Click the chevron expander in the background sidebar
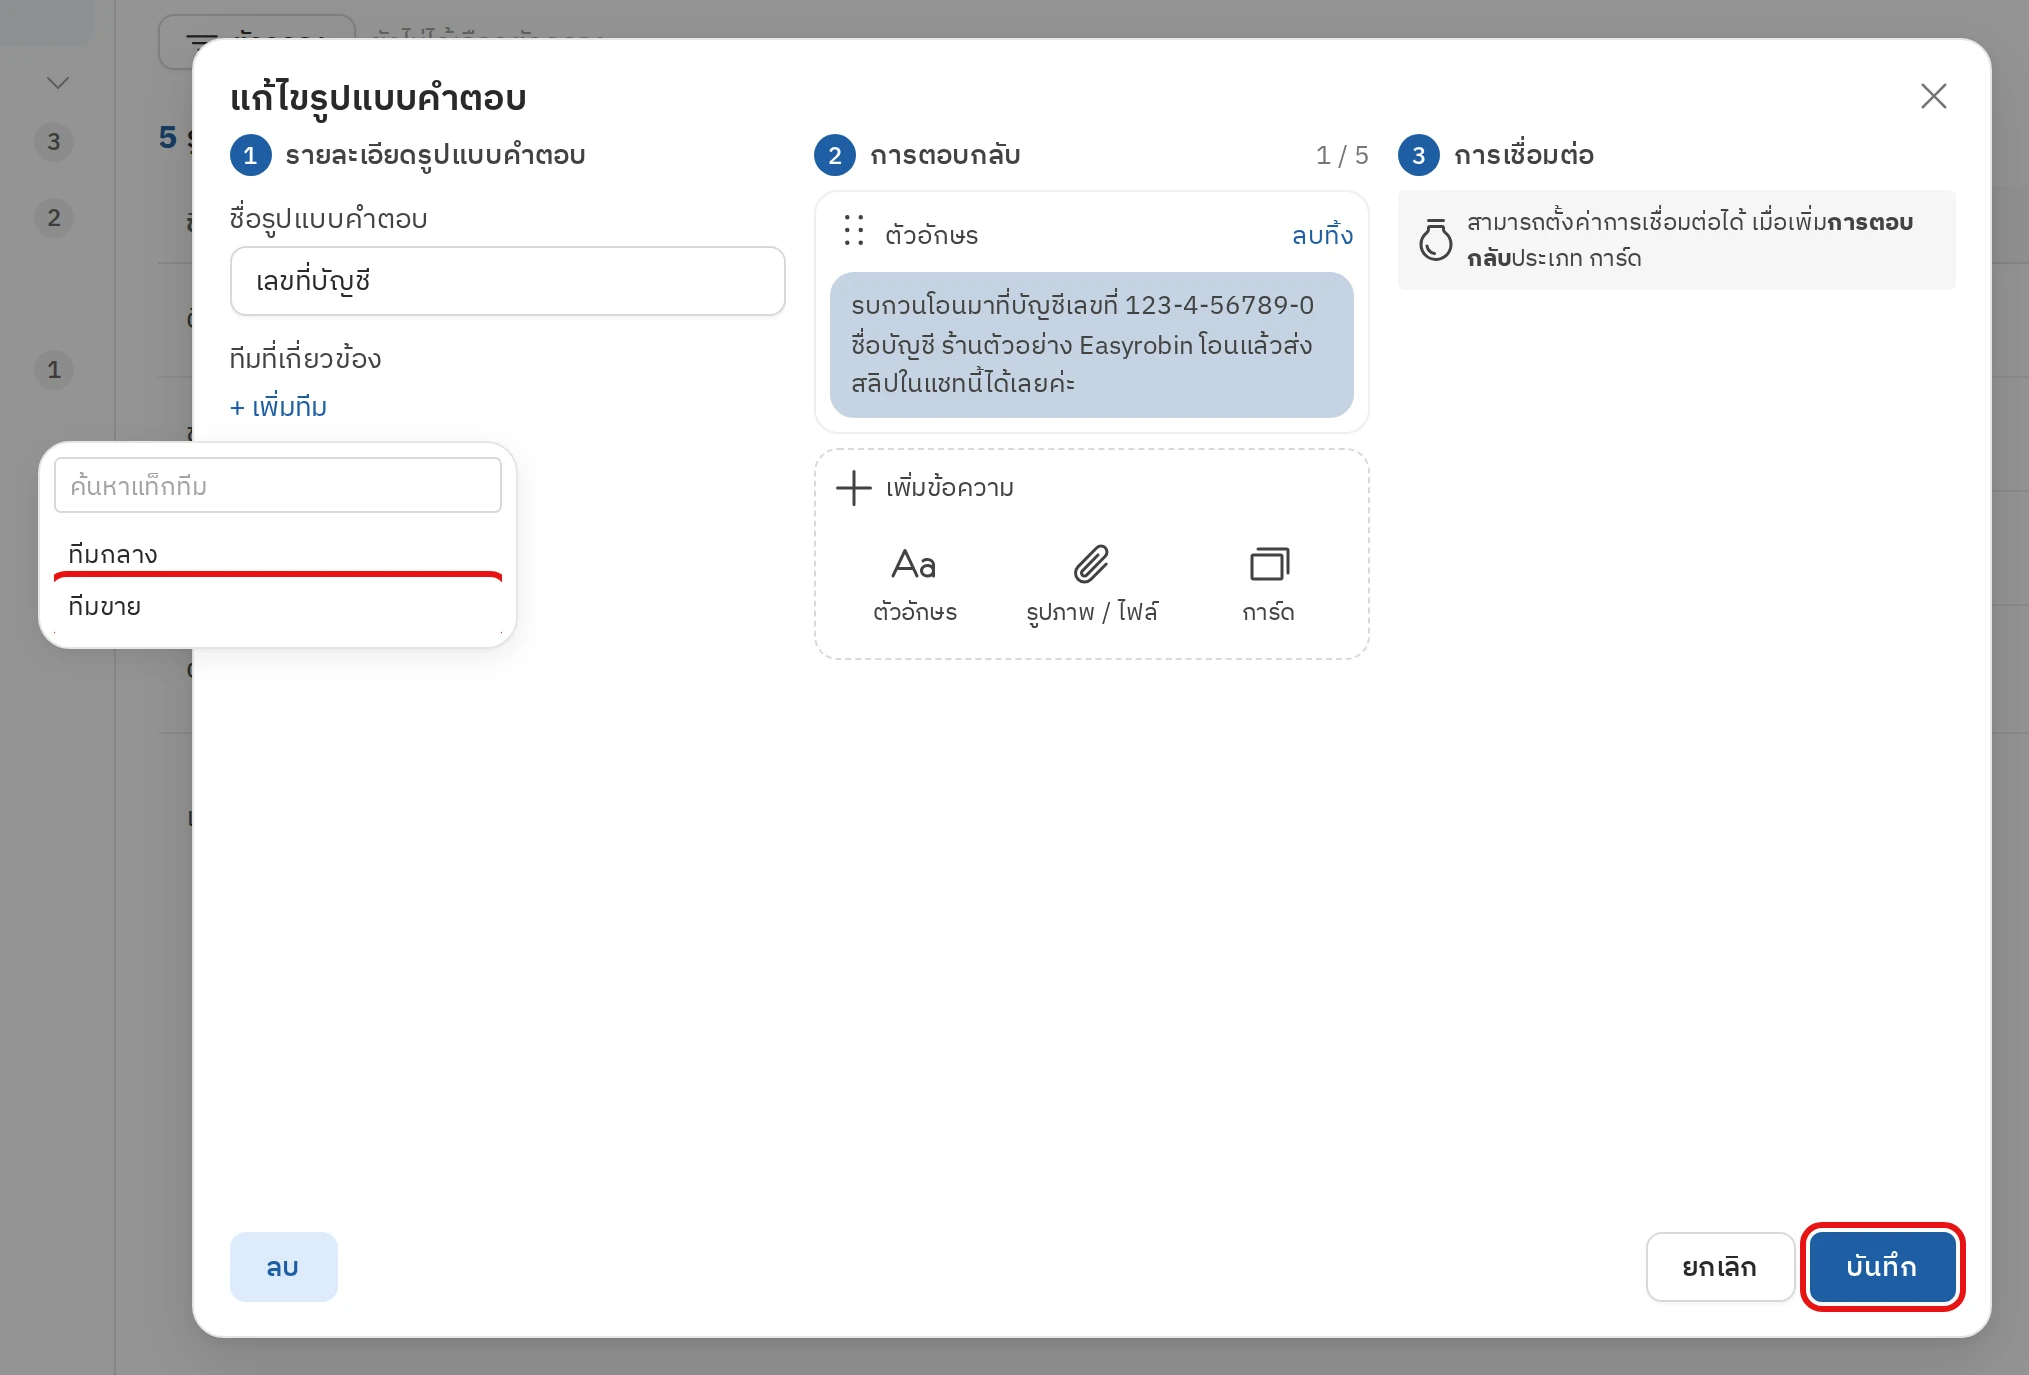This screenshot has height=1375, width=2029. coord(58,82)
